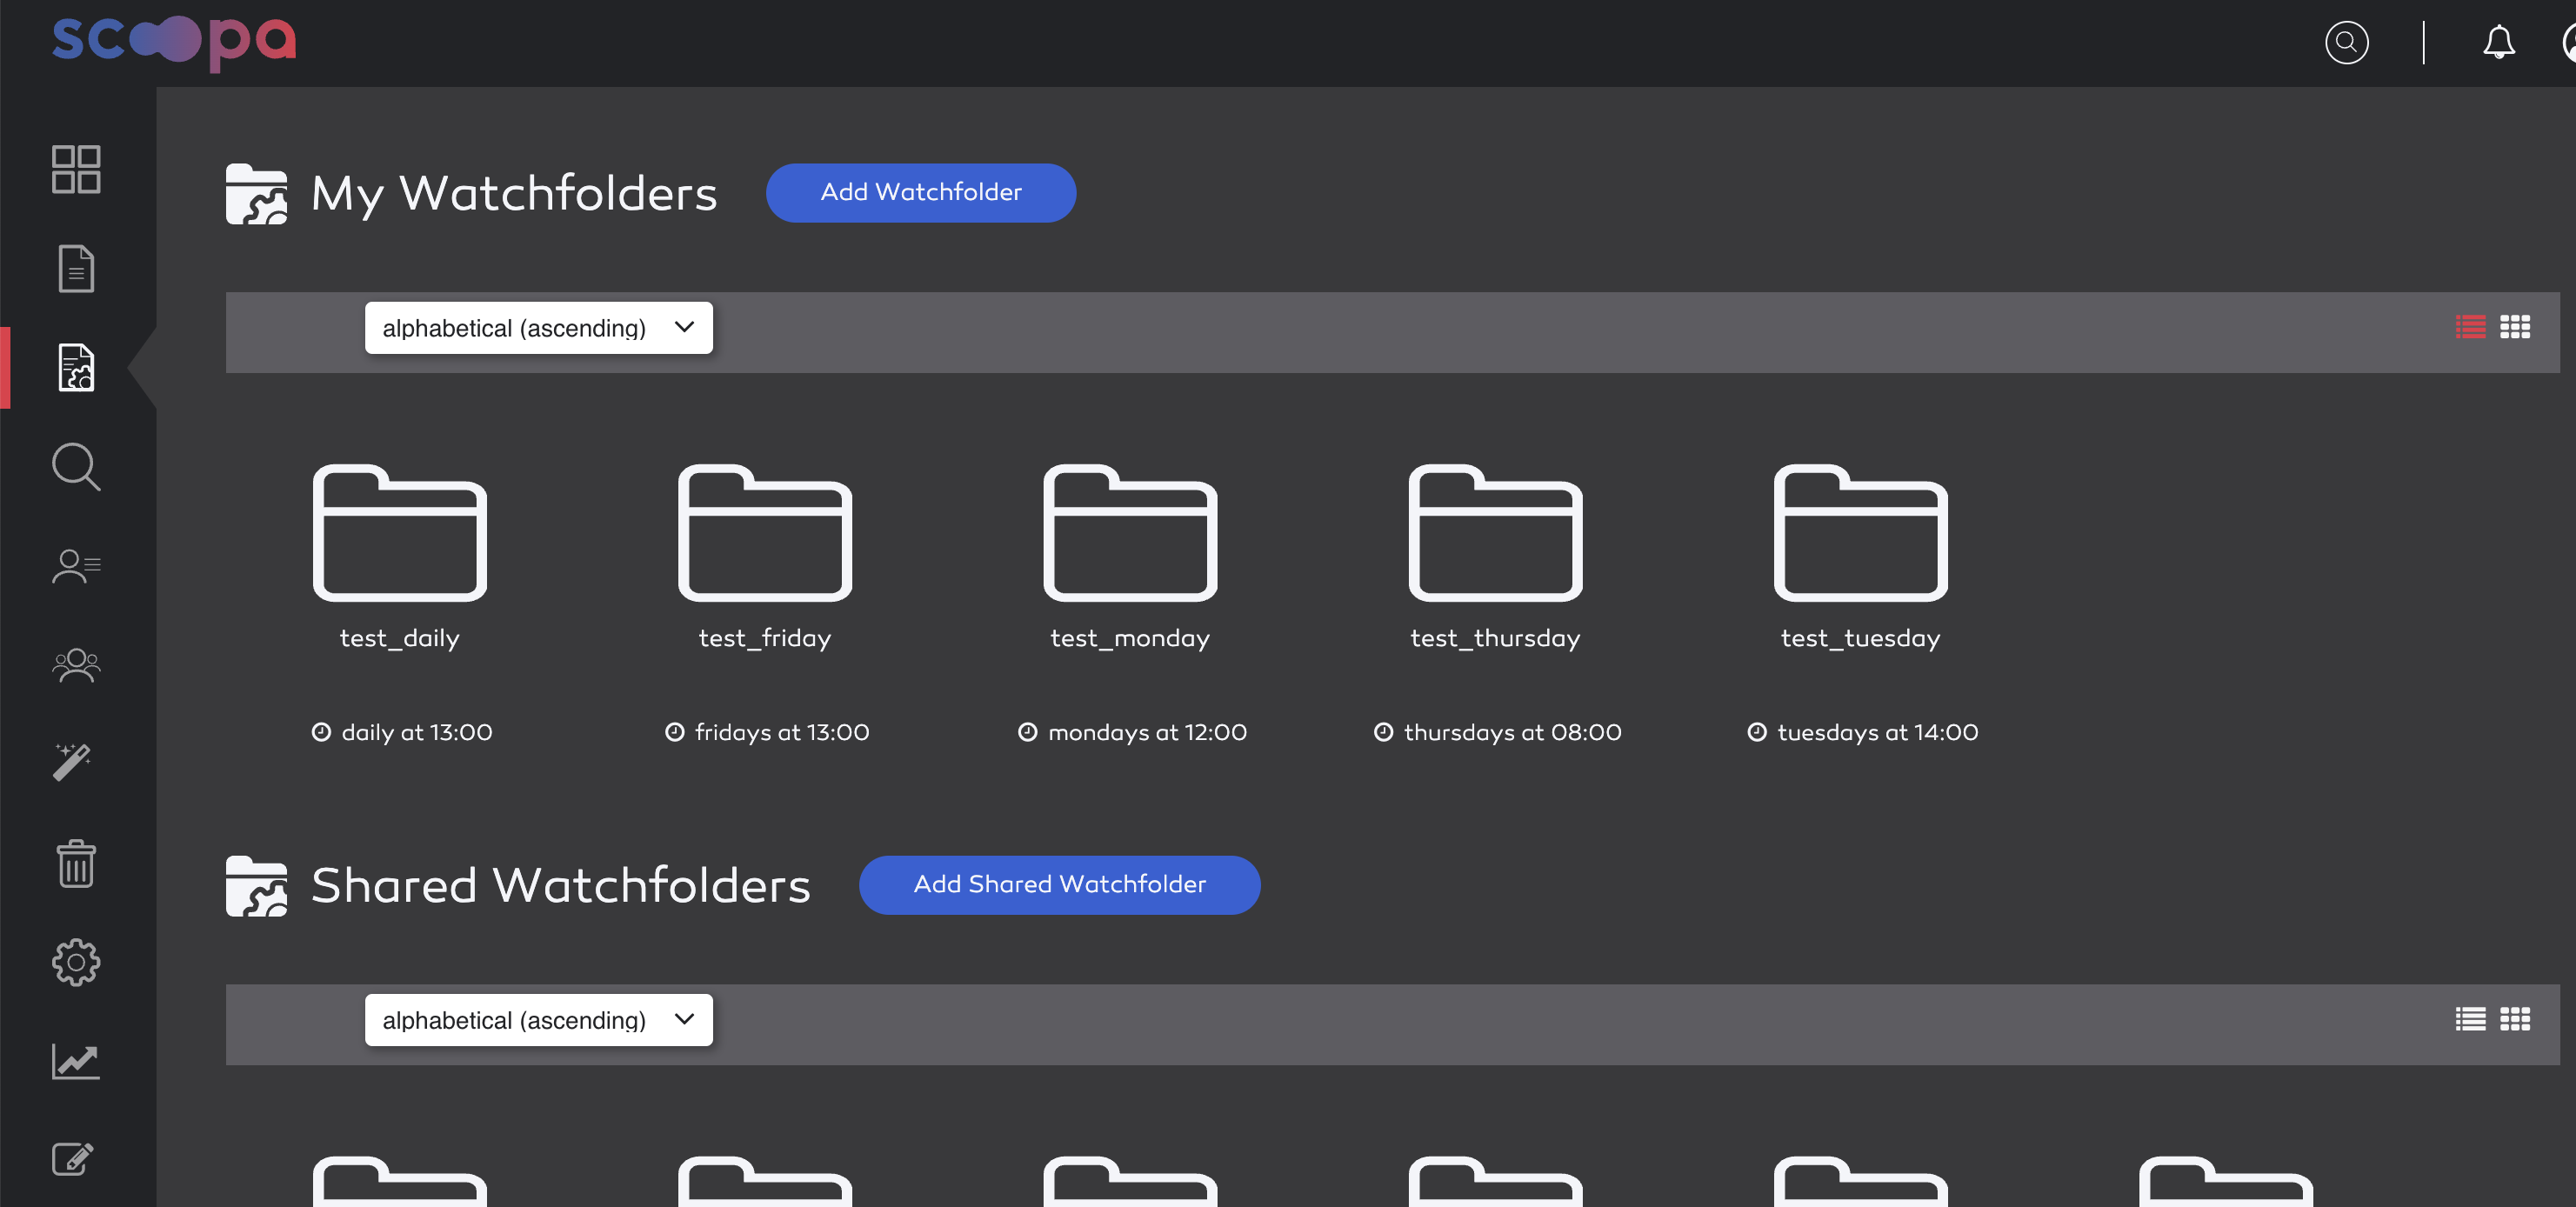Open the test_daily folder

coord(400,533)
